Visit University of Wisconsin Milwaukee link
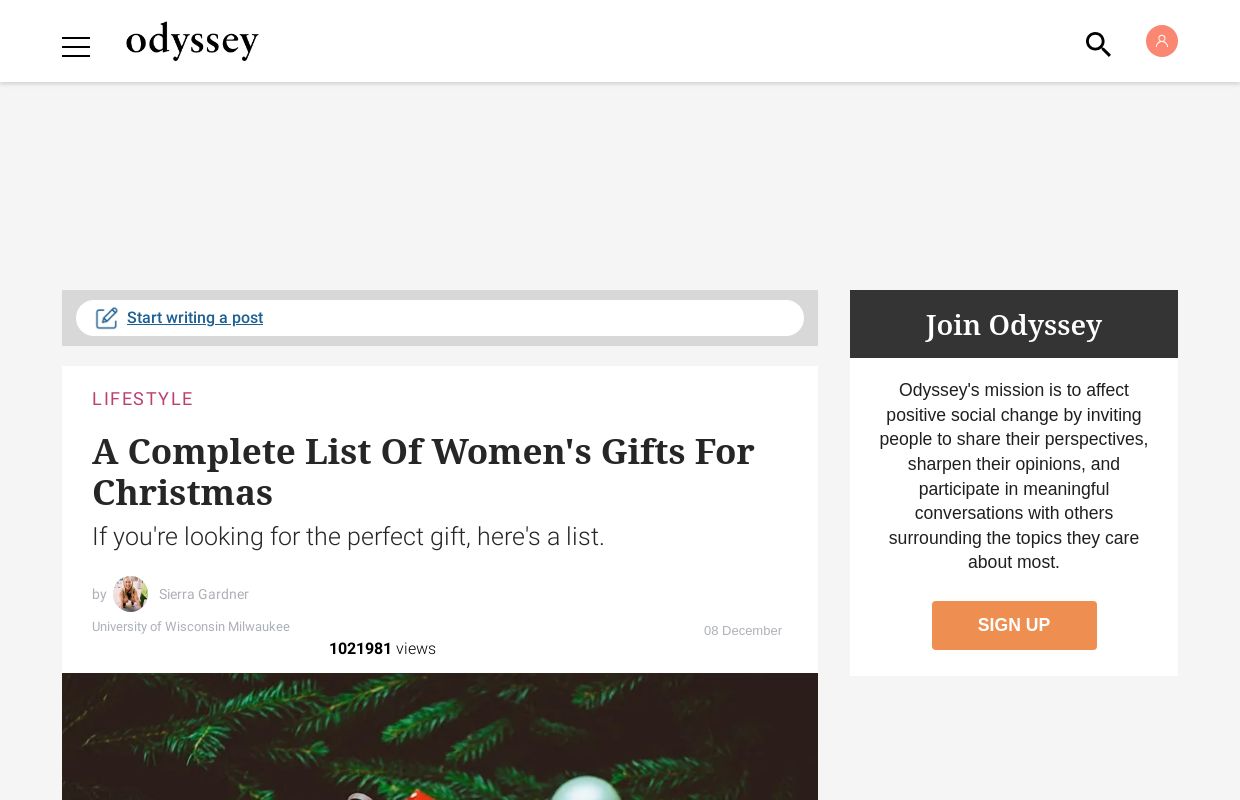The width and height of the screenshot is (1240, 800). [191, 627]
